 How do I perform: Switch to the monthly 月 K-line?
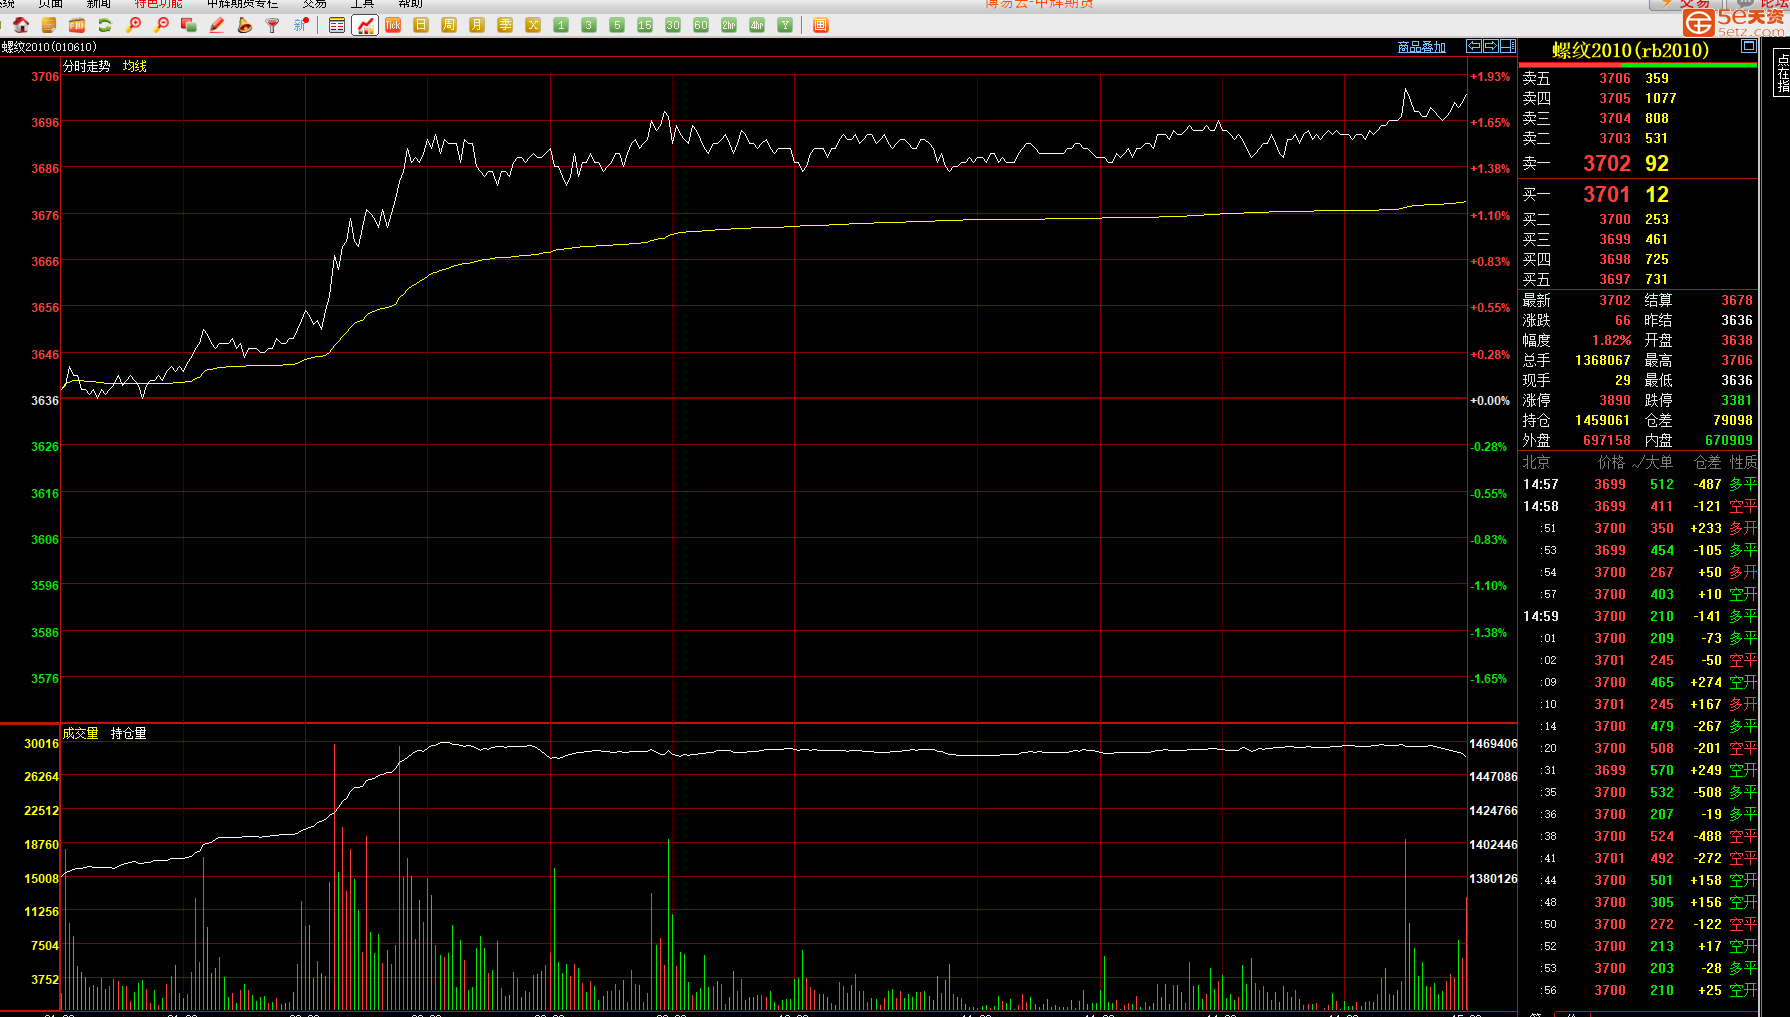click(x=477, y=25)
